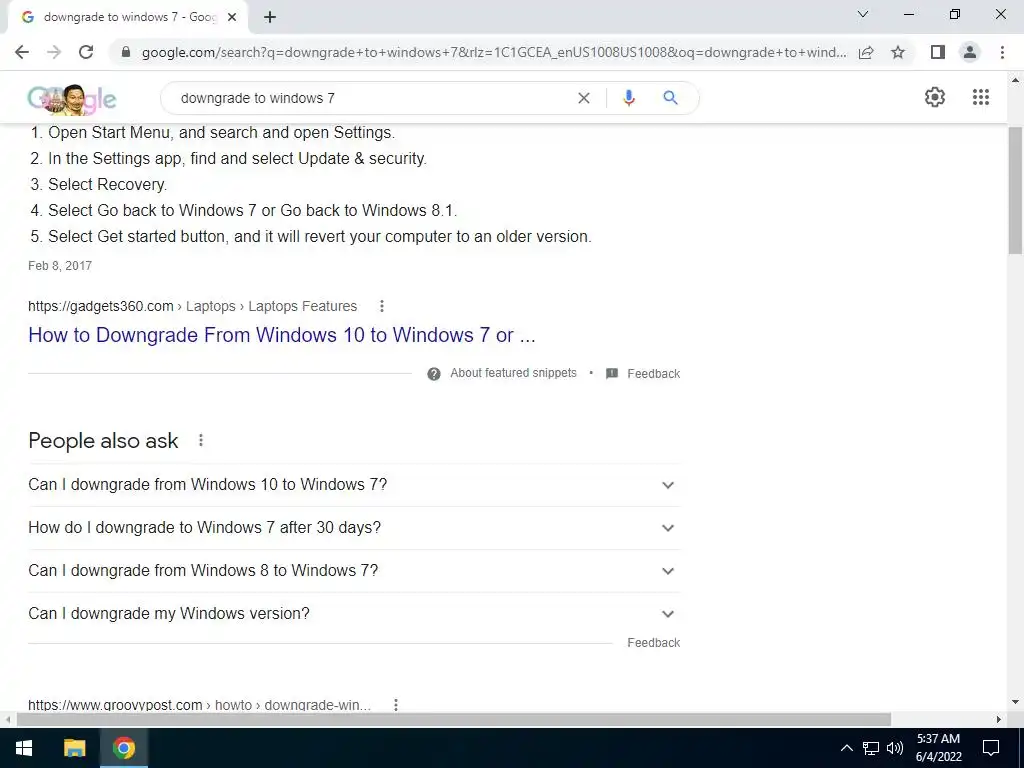Click the scroll-right arrow of horizontal scrollbar
The width and height of the screenshot is (1024, 768).
pyautogui.click(x=999, y=719)
